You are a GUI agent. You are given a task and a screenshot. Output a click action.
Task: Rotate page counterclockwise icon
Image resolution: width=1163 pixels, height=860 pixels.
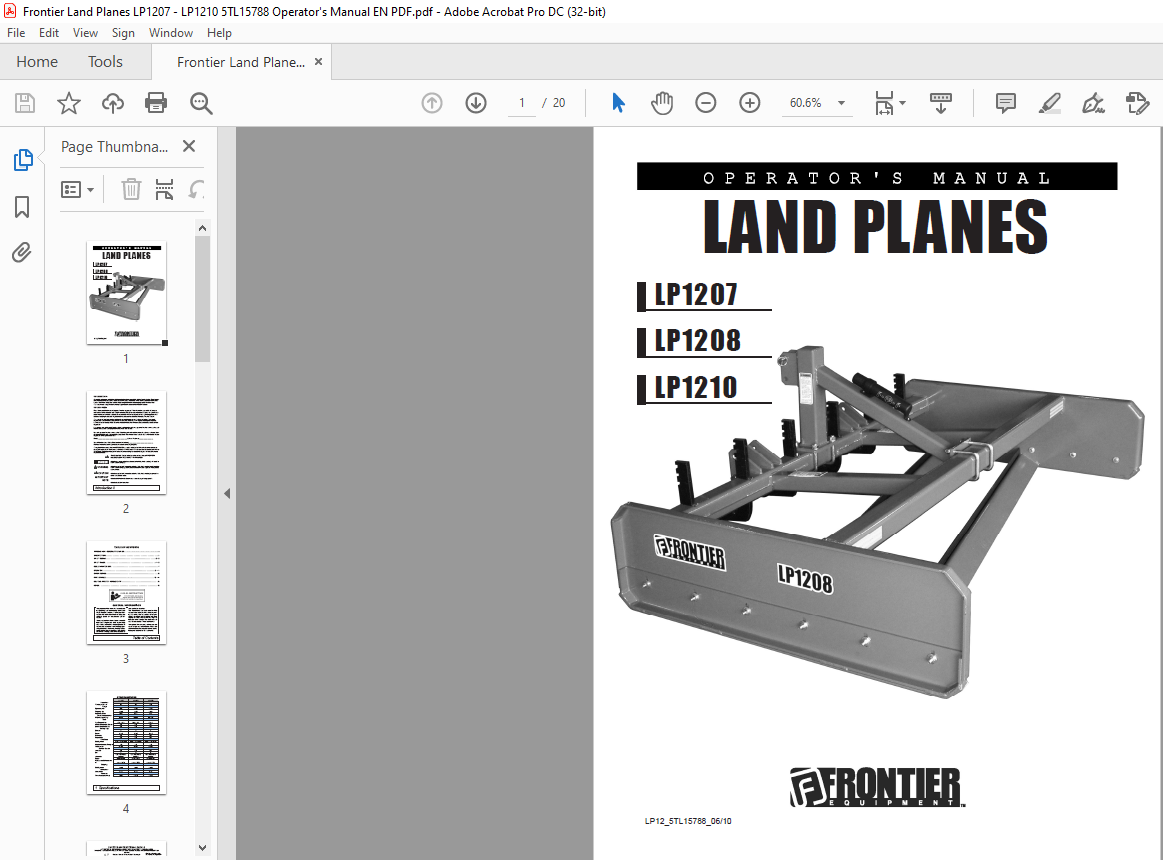pos(196,189)
